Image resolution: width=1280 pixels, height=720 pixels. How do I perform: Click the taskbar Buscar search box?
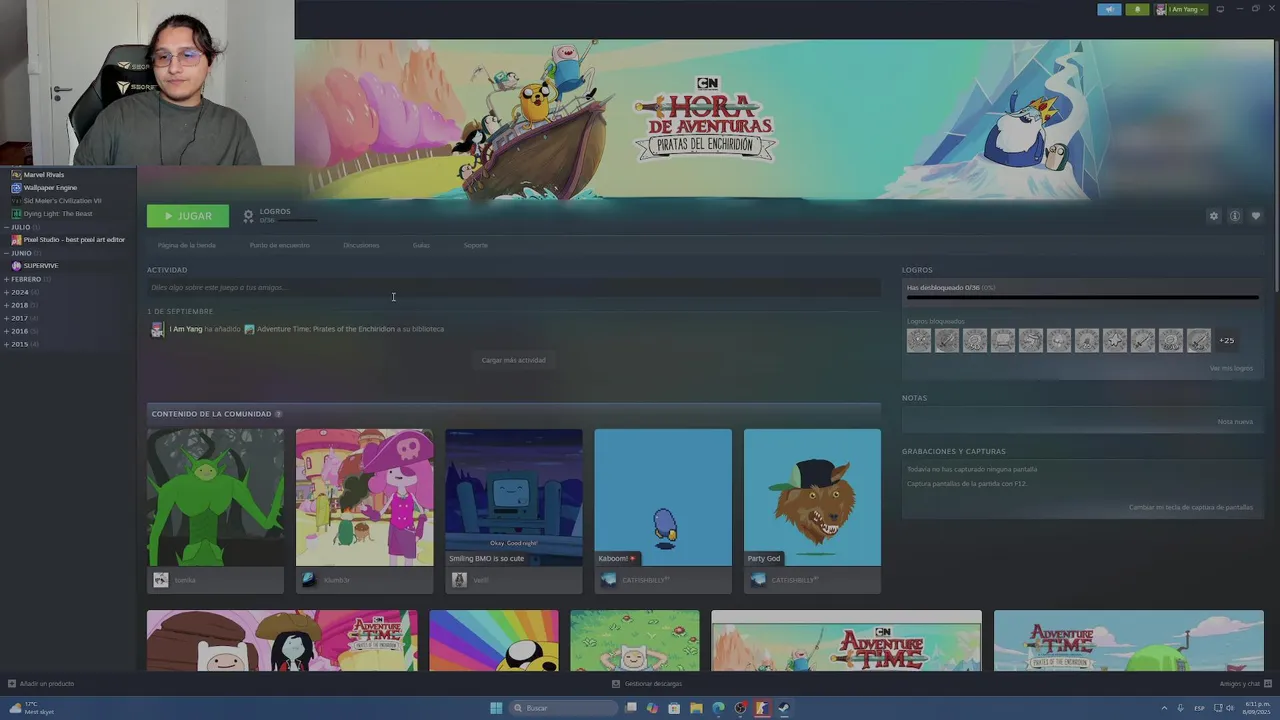[563, 708]
